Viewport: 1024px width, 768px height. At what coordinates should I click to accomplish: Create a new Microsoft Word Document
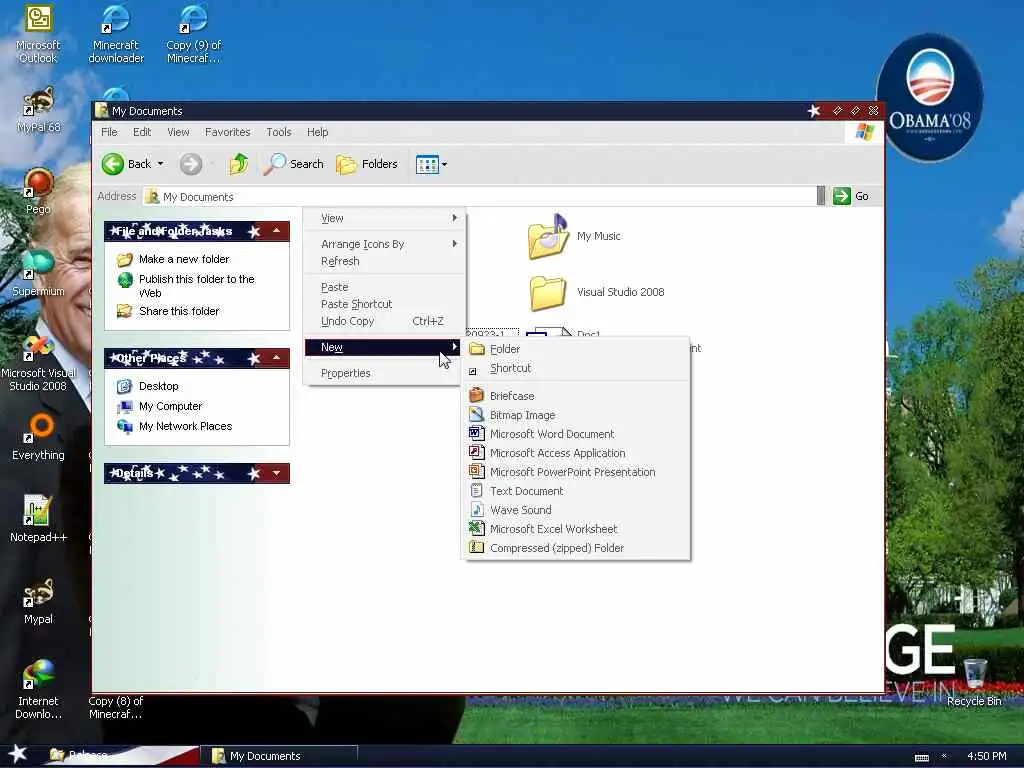point(576,434)
